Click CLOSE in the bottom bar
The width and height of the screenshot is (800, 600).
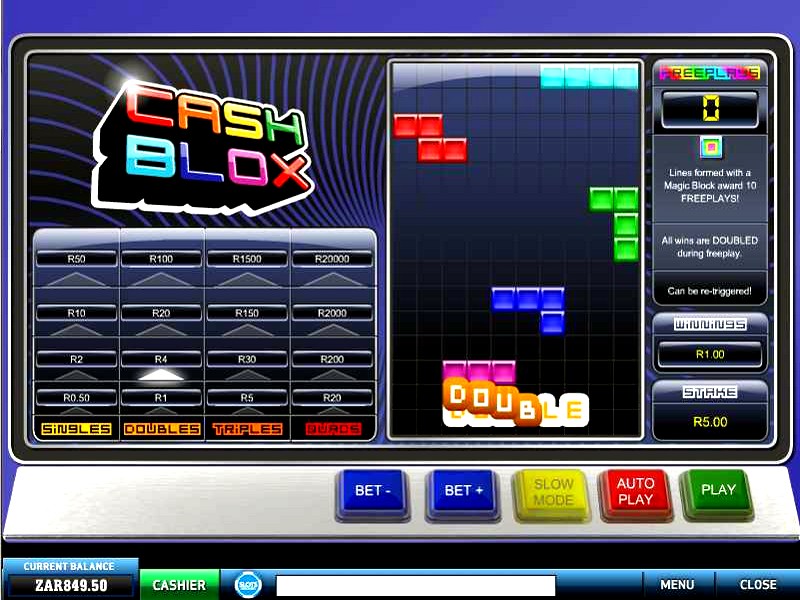tap(758, 585)
